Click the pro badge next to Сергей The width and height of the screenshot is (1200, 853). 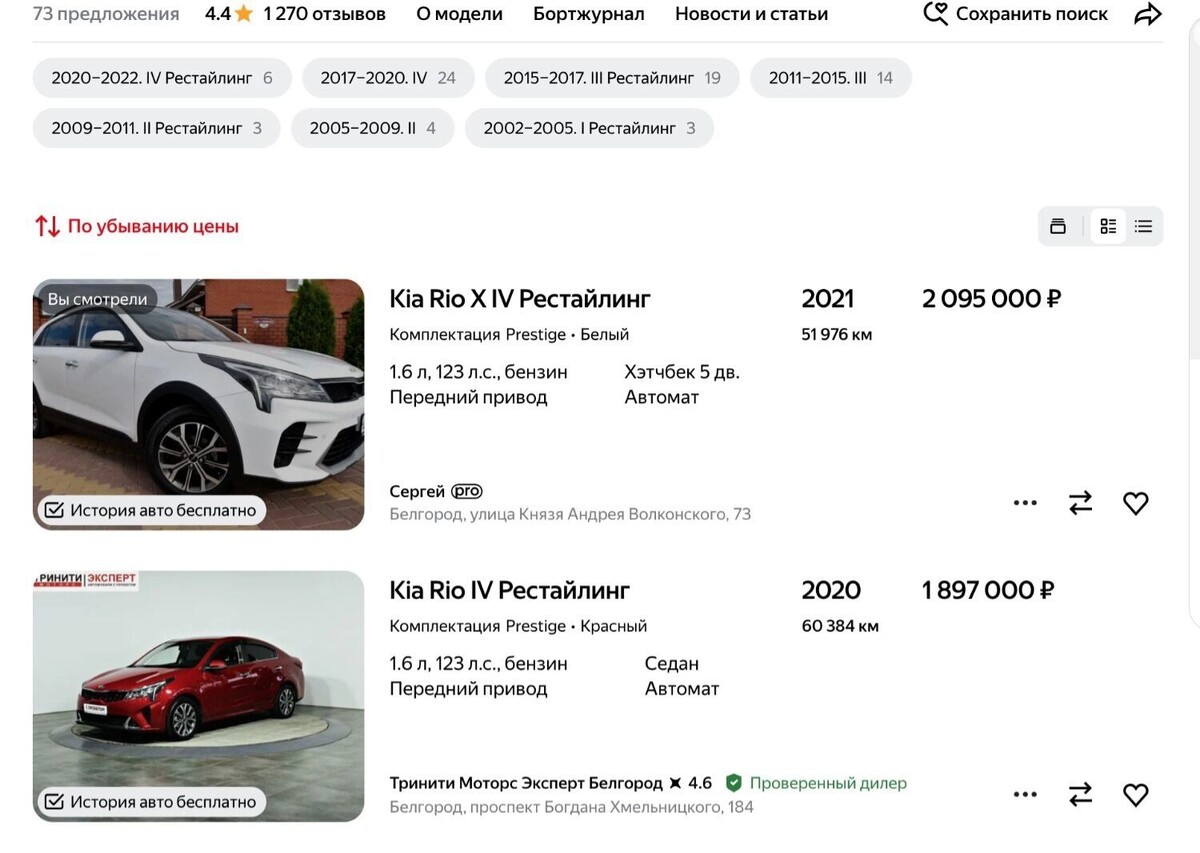(467, 491)
